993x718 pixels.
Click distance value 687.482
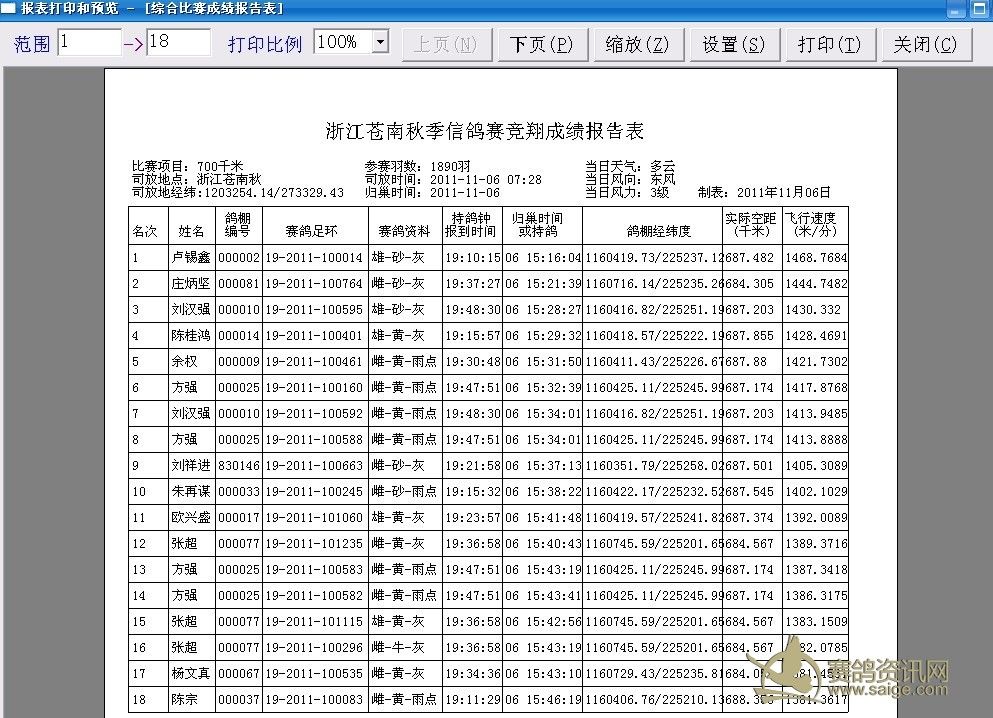click(x=749, y=258)
